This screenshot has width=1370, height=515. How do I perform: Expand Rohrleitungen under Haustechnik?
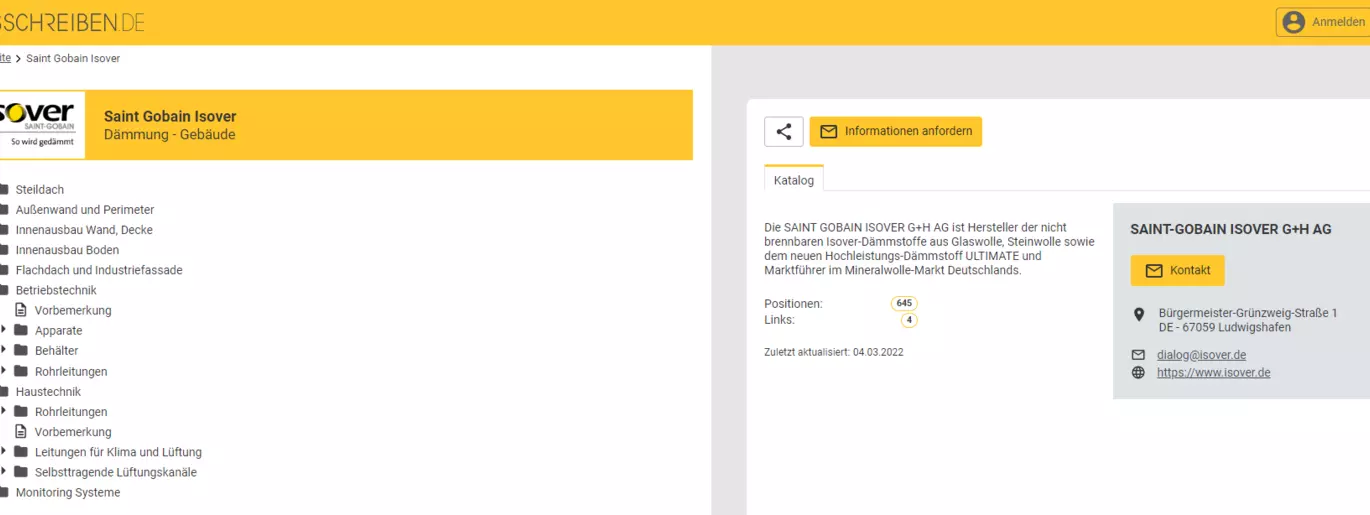(x=3, y=411)
